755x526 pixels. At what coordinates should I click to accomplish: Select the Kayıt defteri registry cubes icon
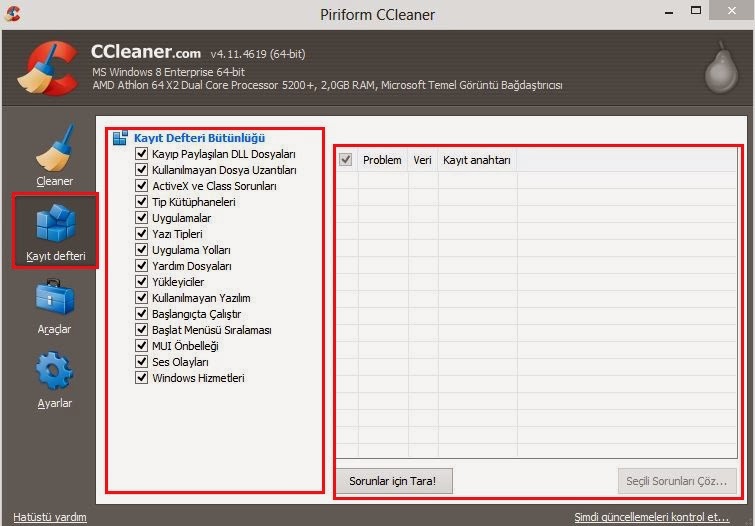click(x=55, y=223)
